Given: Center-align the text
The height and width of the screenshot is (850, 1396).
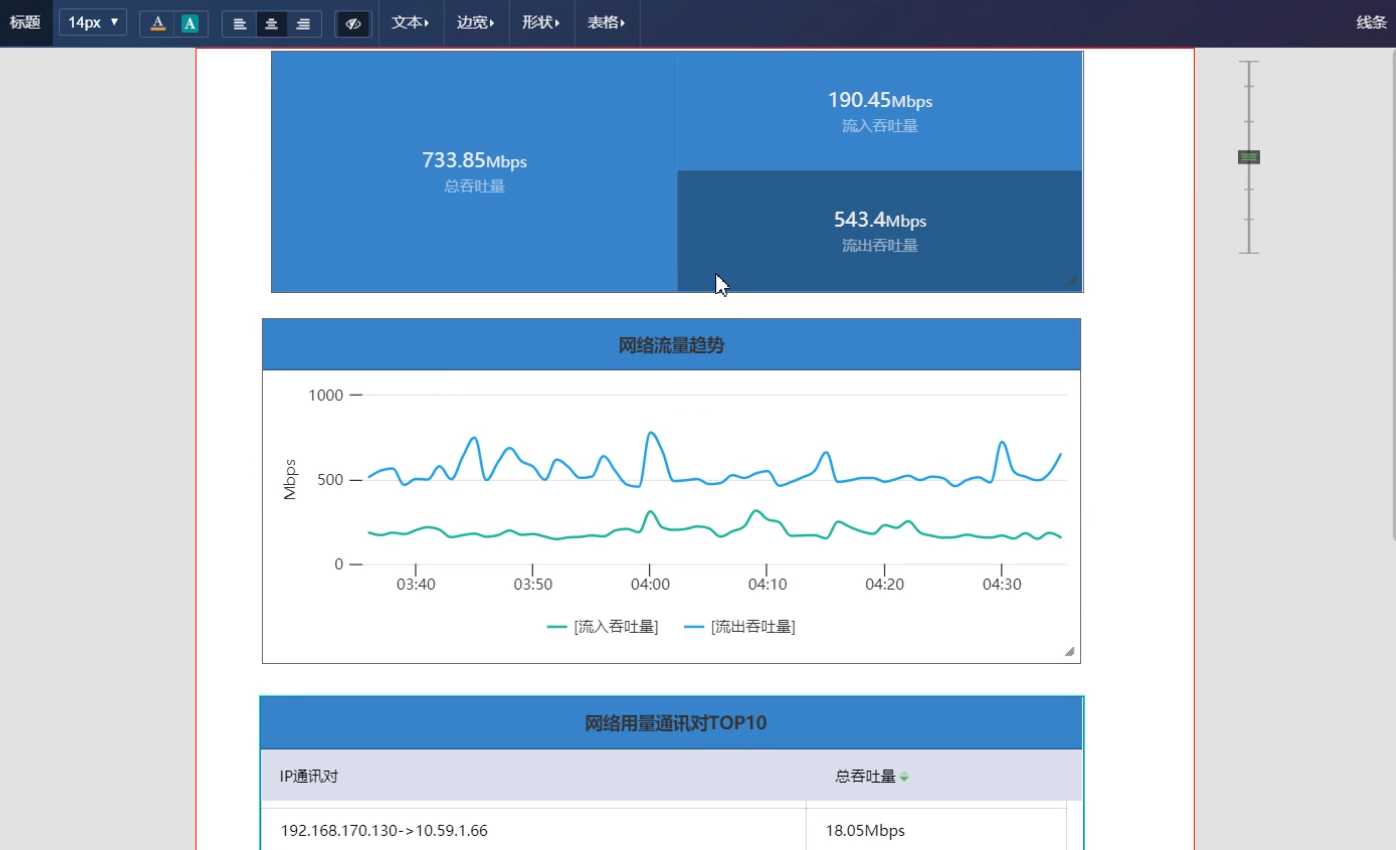Looking at the screenshot, I should 271,23.
